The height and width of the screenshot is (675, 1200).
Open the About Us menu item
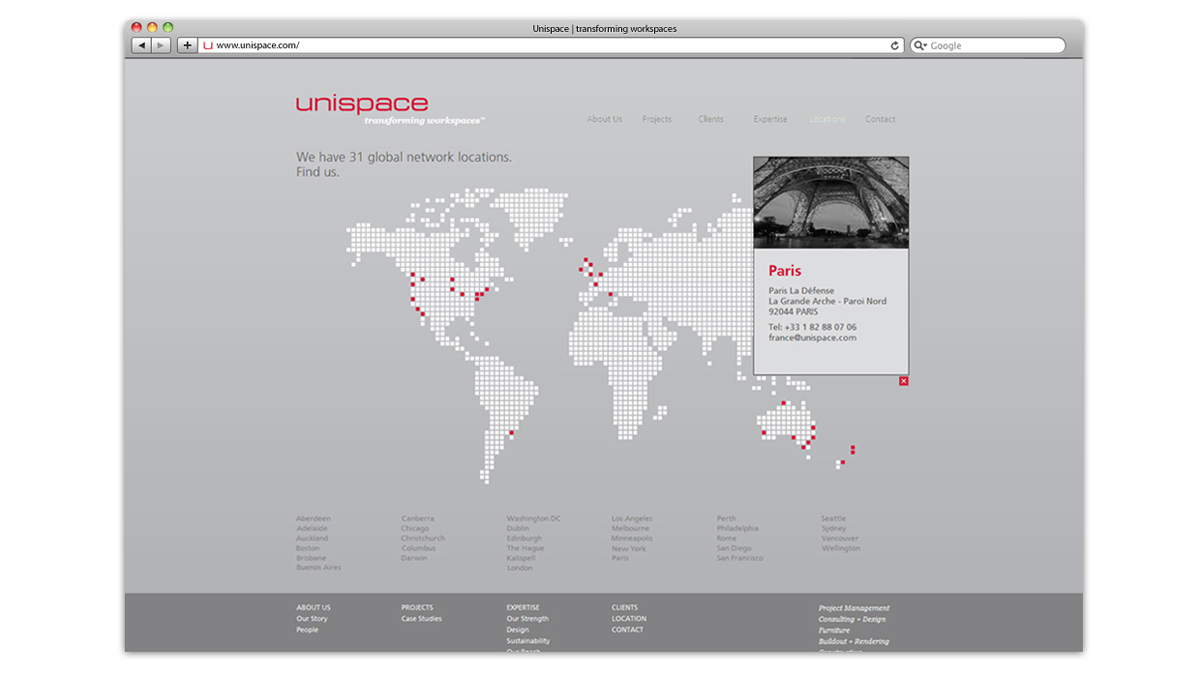[x=604, y=119]
